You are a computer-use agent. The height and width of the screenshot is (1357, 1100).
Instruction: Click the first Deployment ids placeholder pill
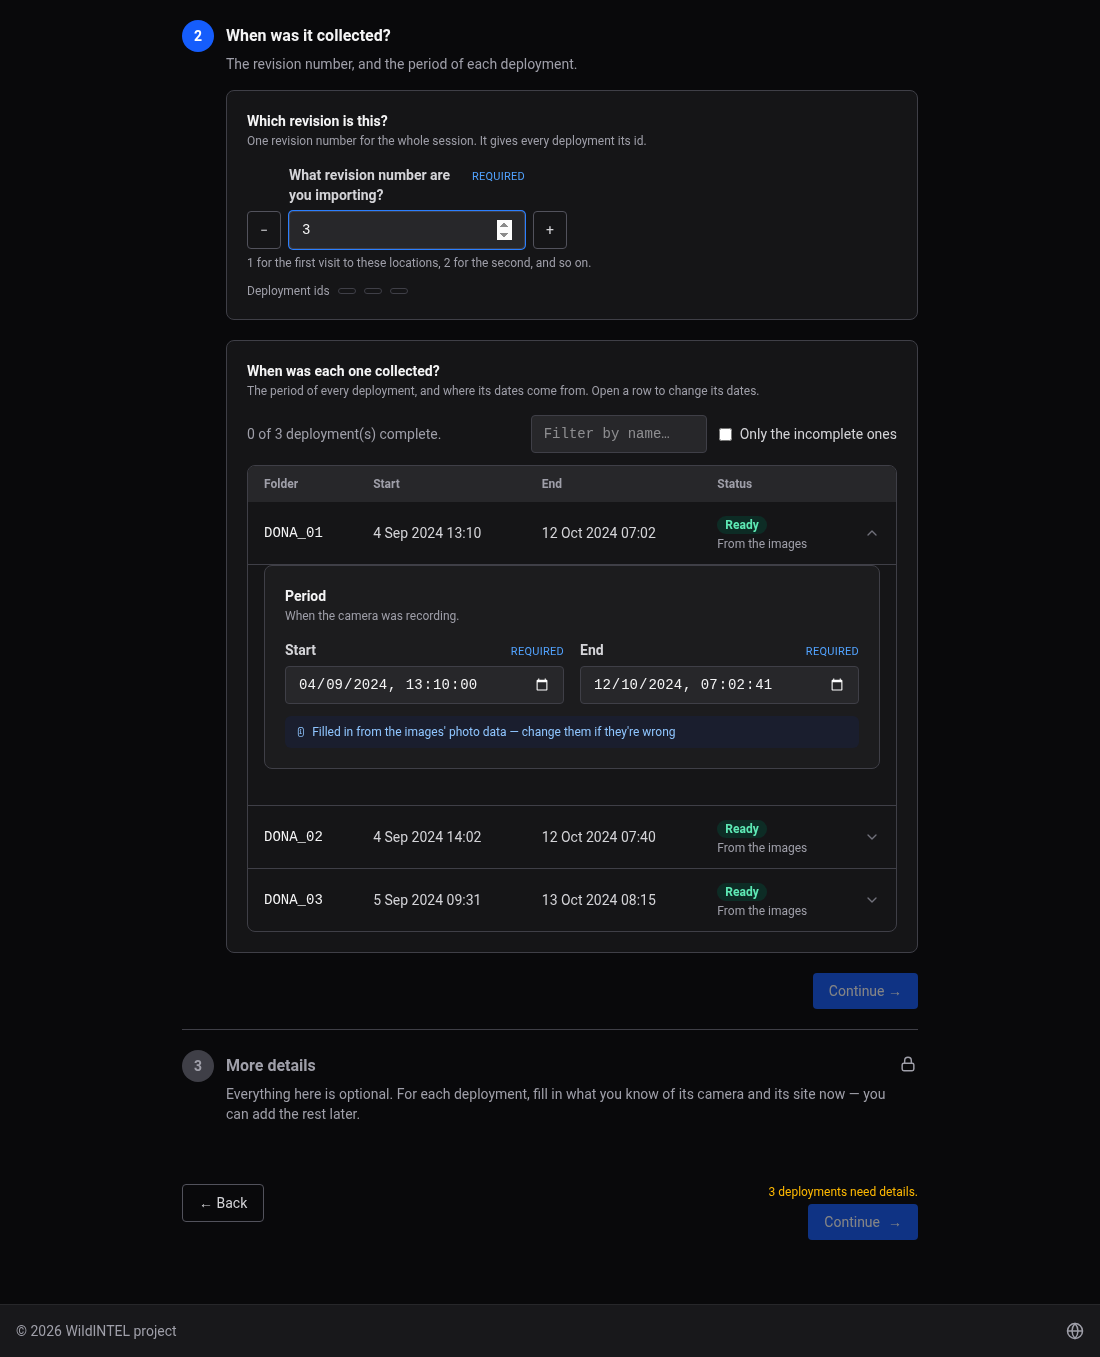[347, 291]
